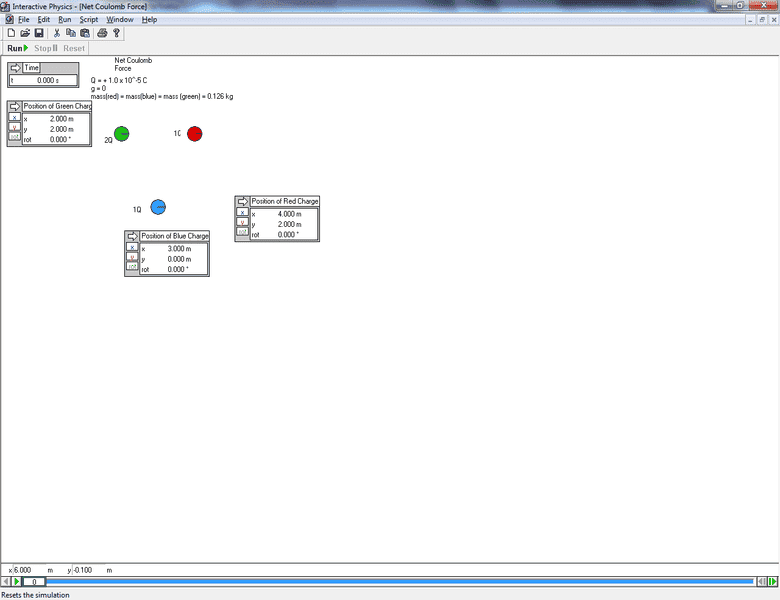
Task: Click the mass equation text 0.126 kg
Action: pyautogui.click(x=162, y=97)
